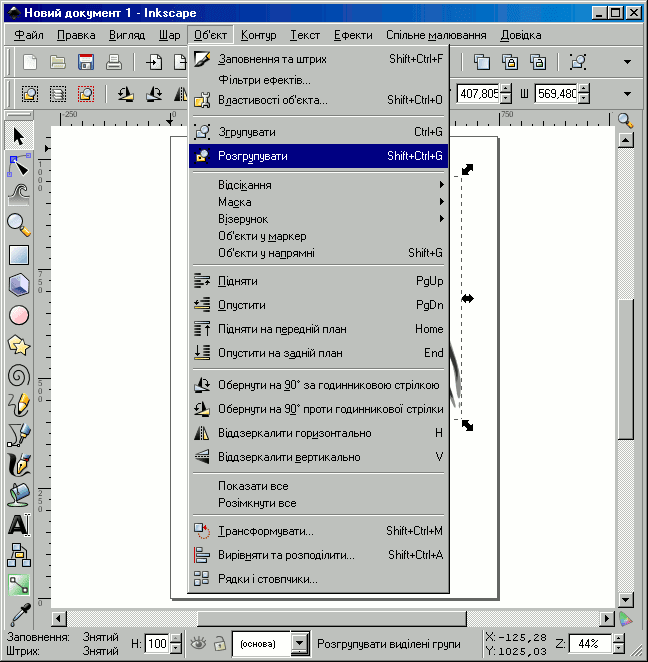Click the zoom percentage field 44%
The image size is (648, 662).
point(590,643)
